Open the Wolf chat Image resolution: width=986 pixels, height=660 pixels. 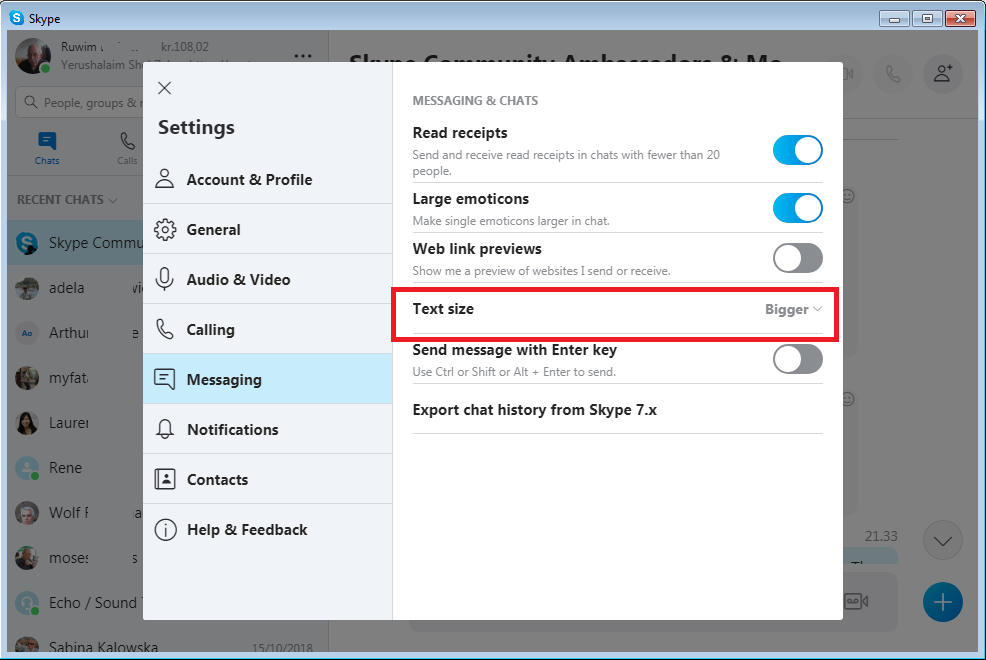pos(75,512)
